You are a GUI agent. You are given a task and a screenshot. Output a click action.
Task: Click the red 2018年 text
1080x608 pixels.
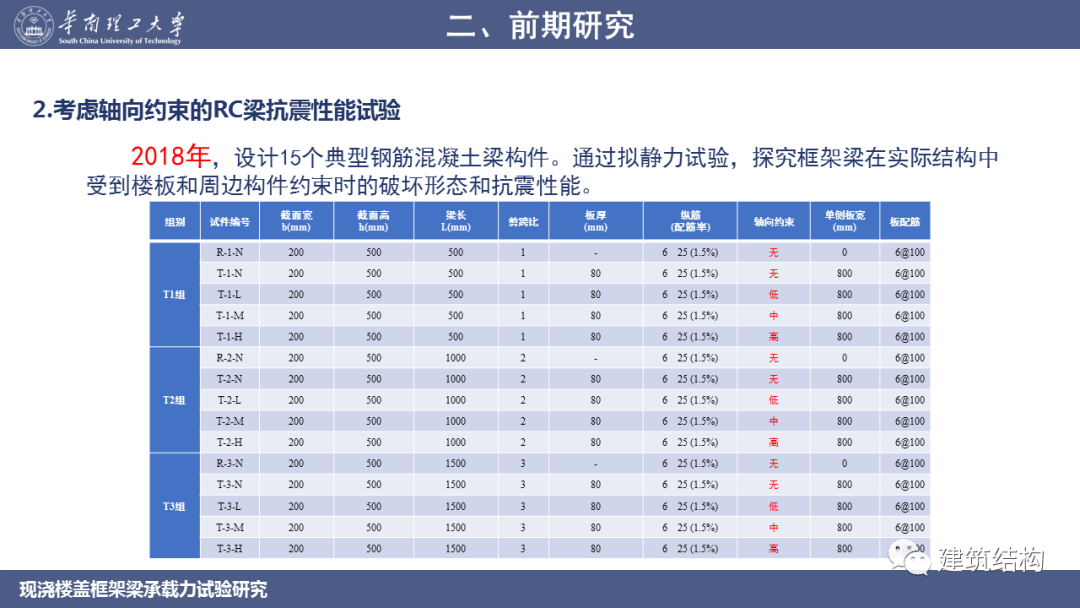(170, 157)
